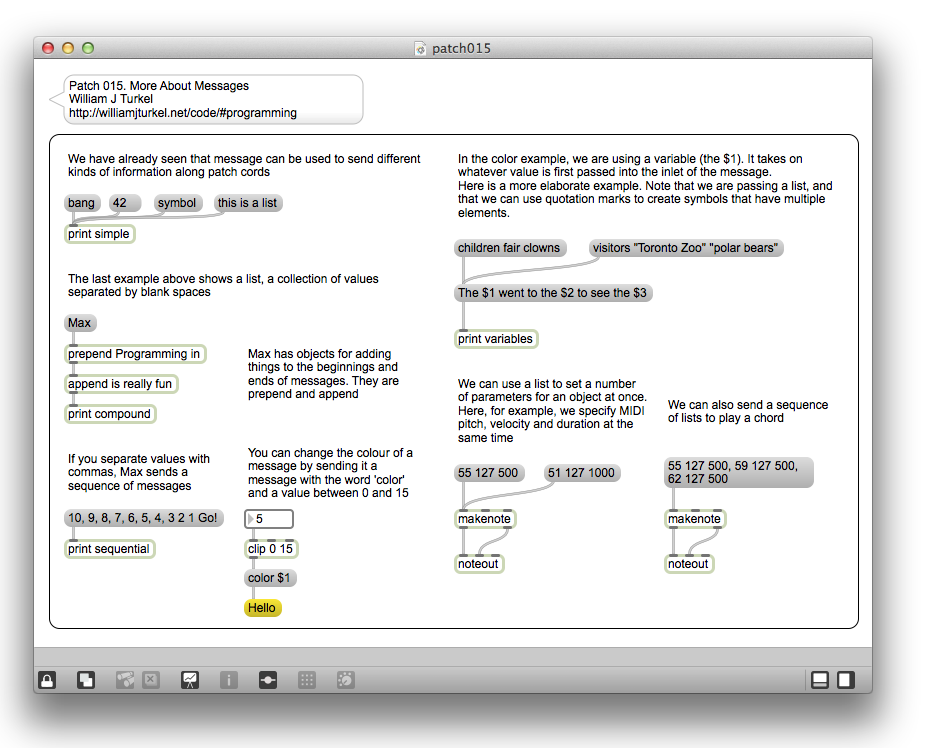Click the 'this is a list' message
The width and height of the screenshot is (927, 748).
pyautogui.click(x=247, y=203)
